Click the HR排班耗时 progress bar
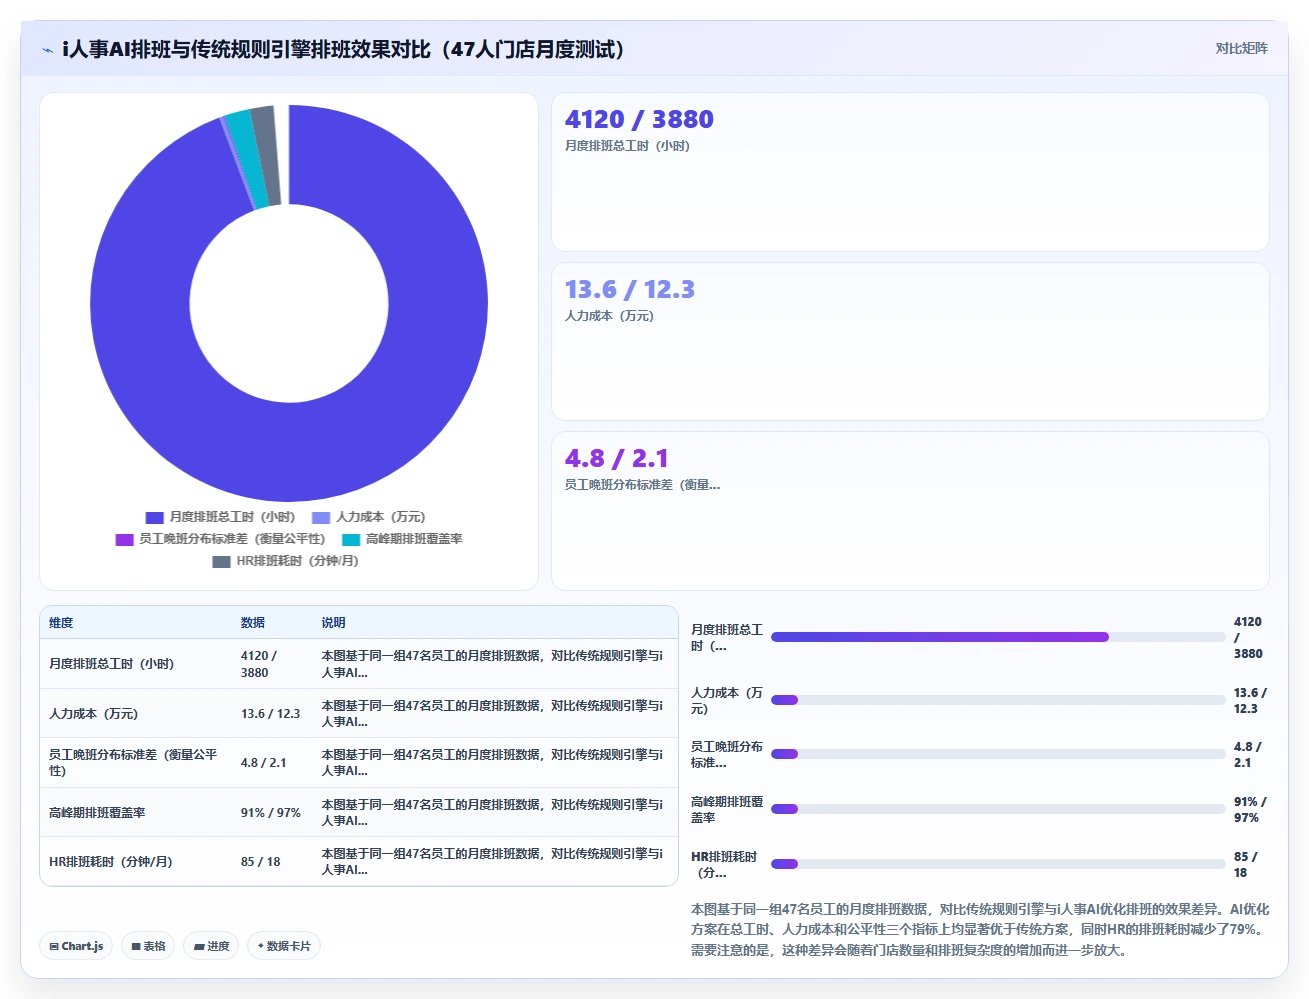1309x999 pixels. click(998, 864)
